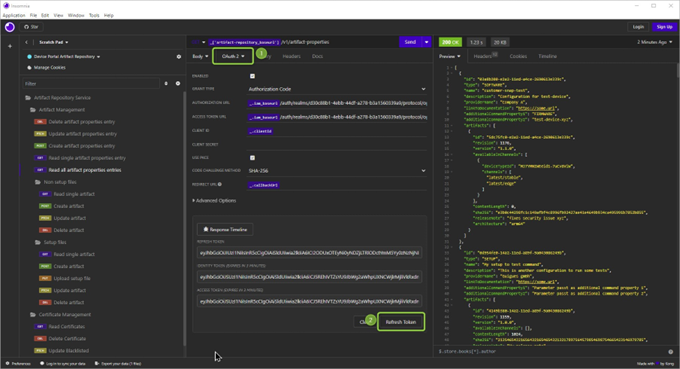Click the filter help icon at bottom right

pos(670,352)
